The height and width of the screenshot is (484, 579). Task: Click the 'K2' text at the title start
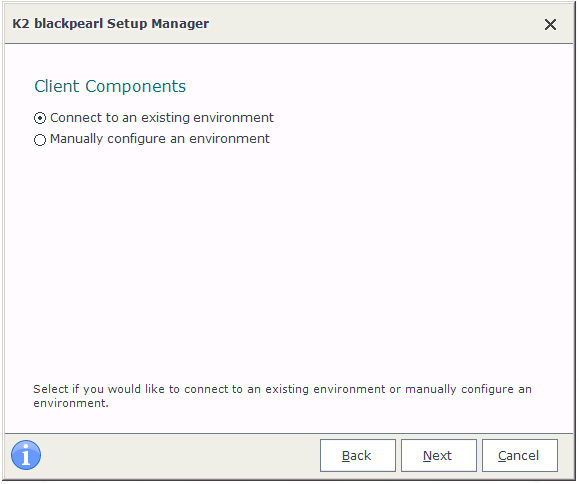click(x=21, y=24)
